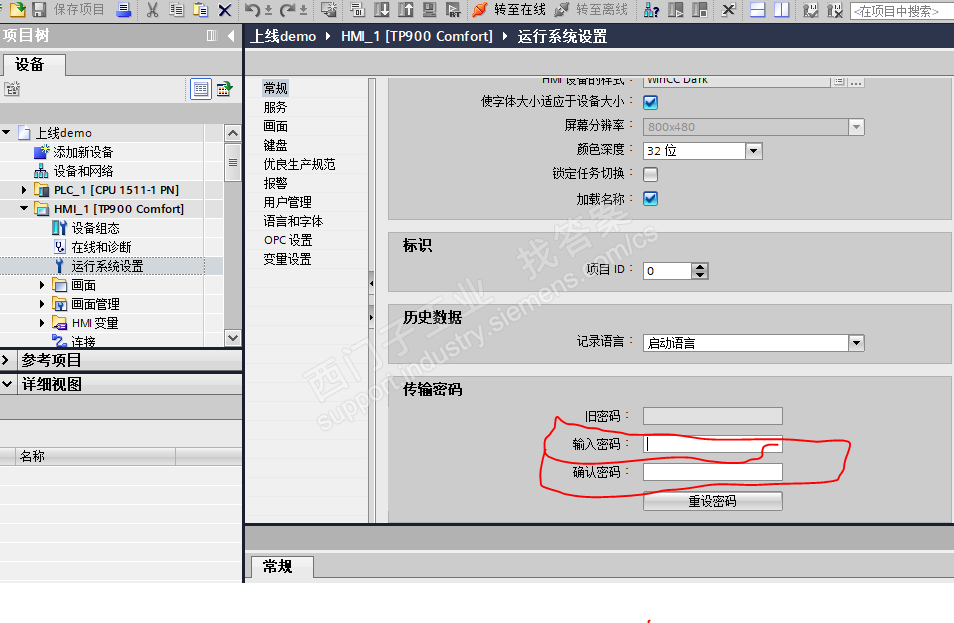Click the 确认密码 input field
Screen dimensions: 954x623
(x=712, y=472)
